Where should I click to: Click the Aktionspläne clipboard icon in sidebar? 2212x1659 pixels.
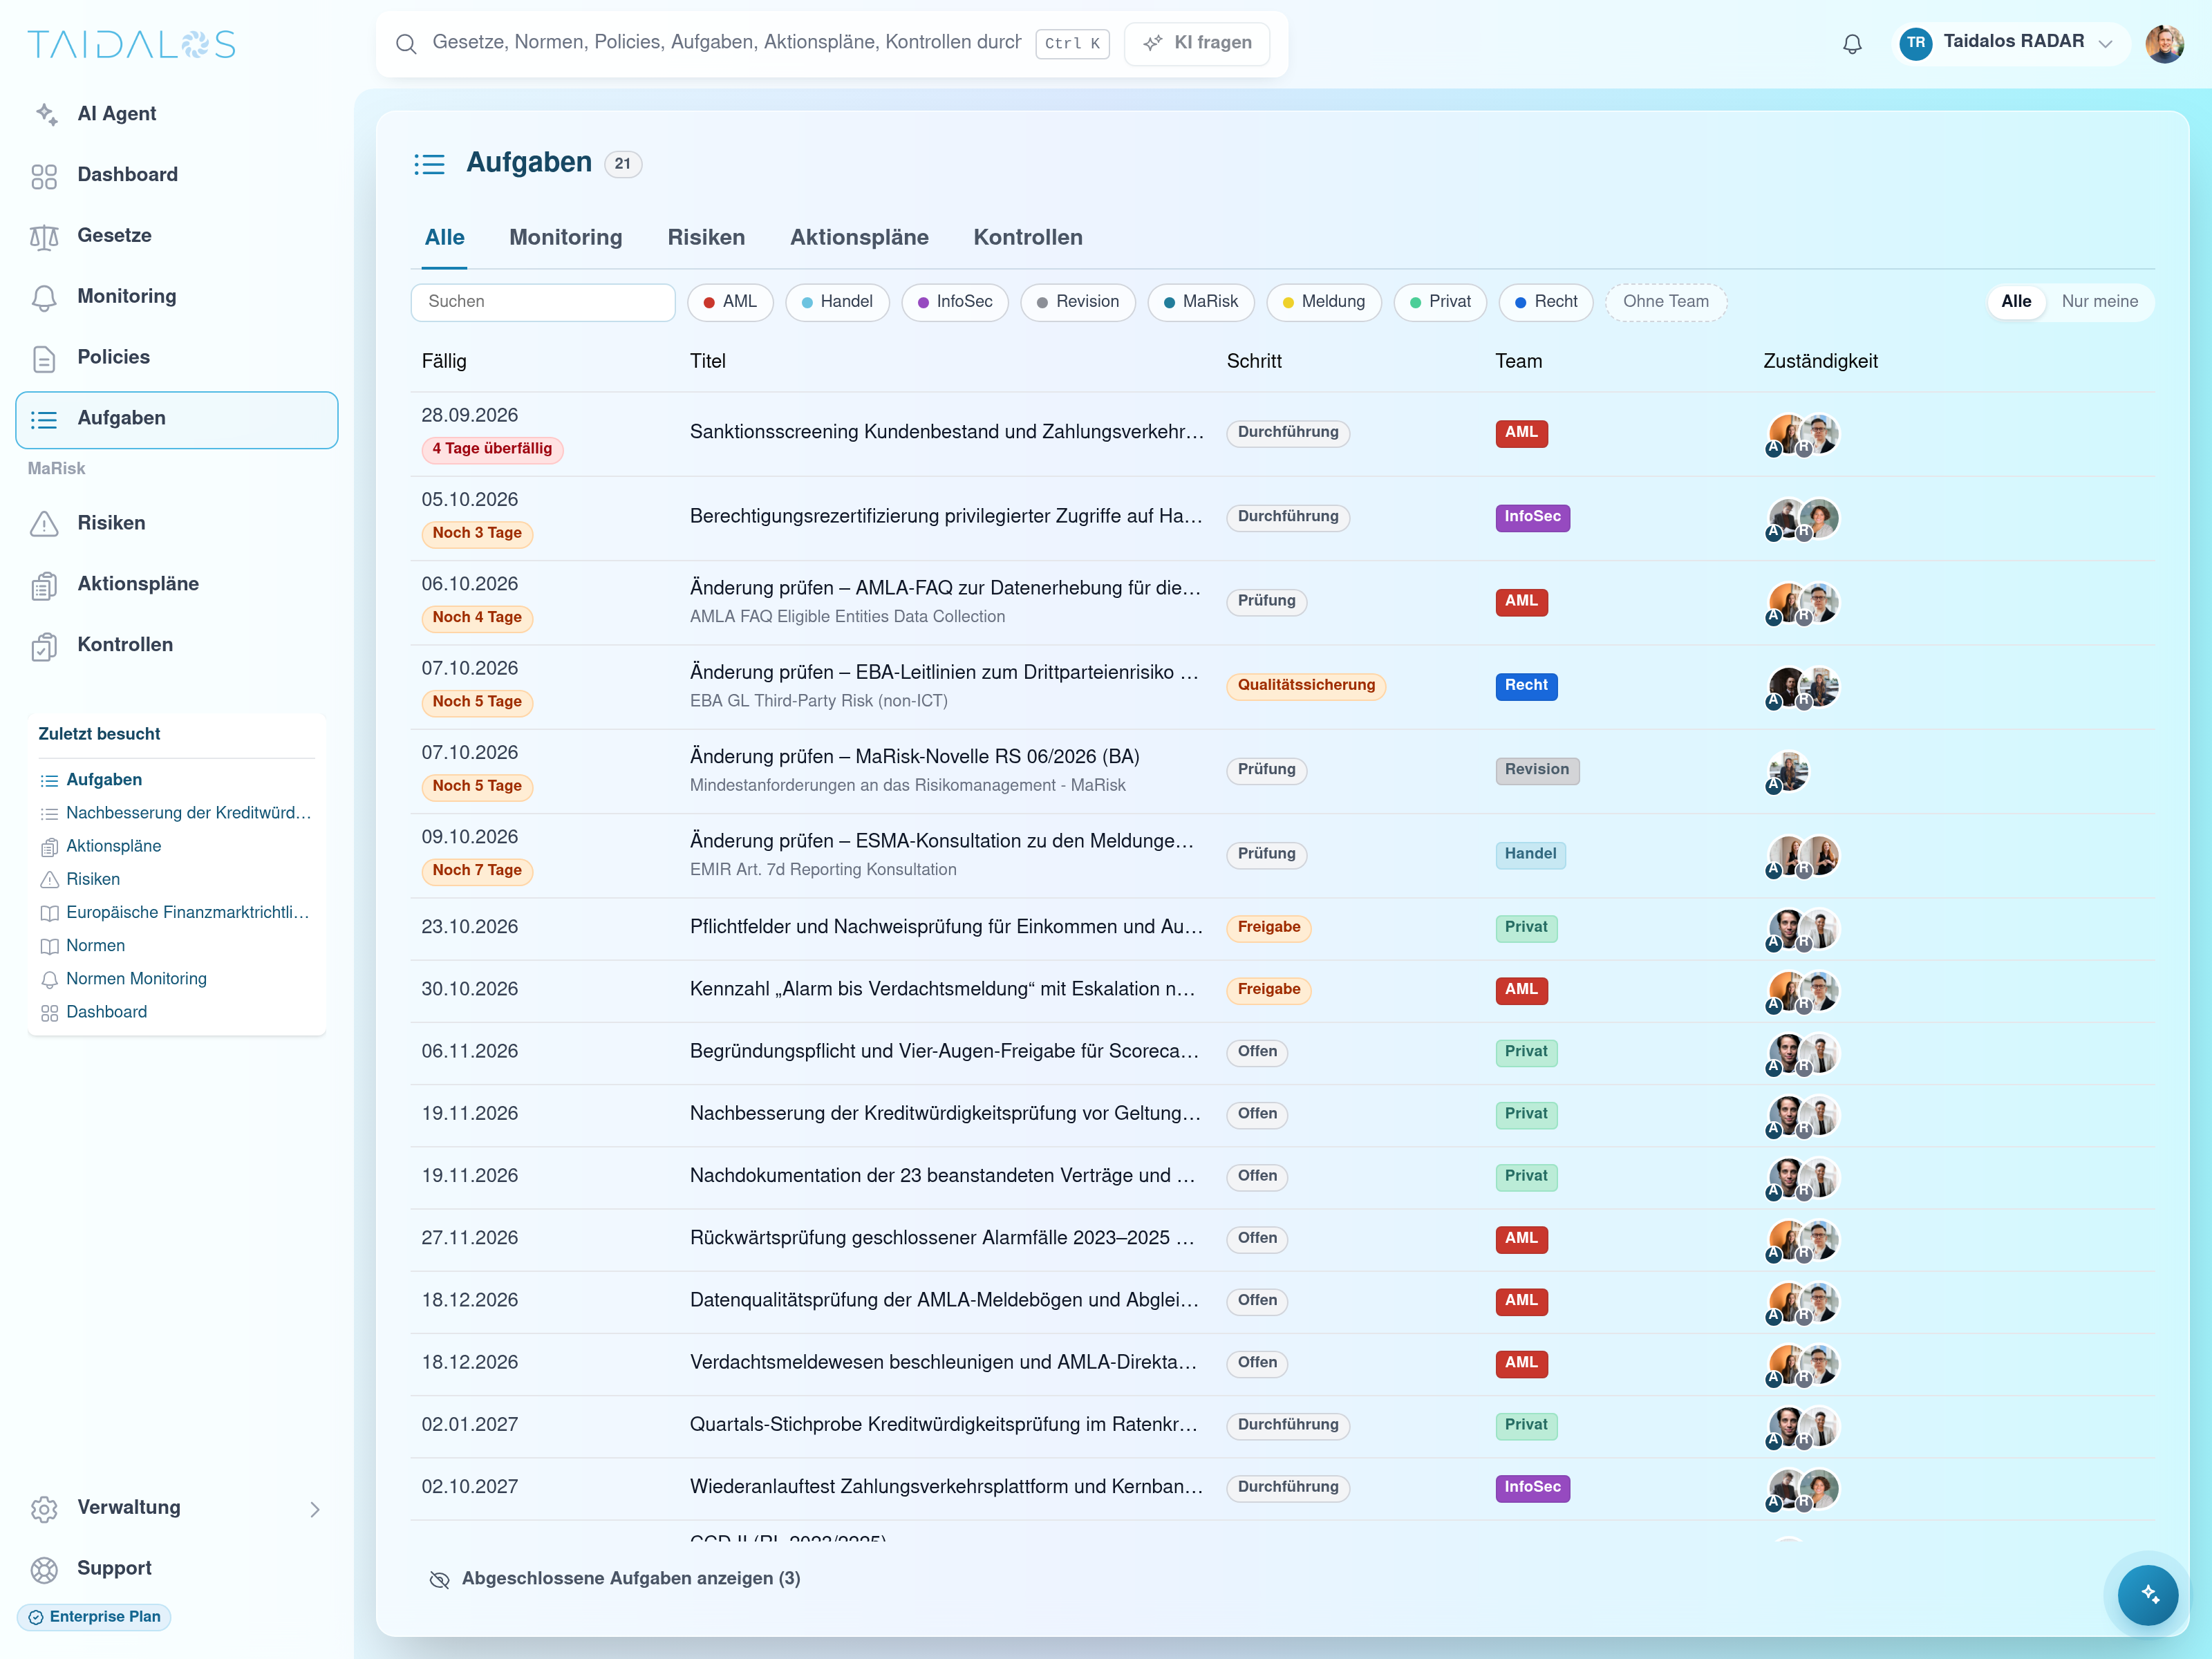click(x=44, y=585)
